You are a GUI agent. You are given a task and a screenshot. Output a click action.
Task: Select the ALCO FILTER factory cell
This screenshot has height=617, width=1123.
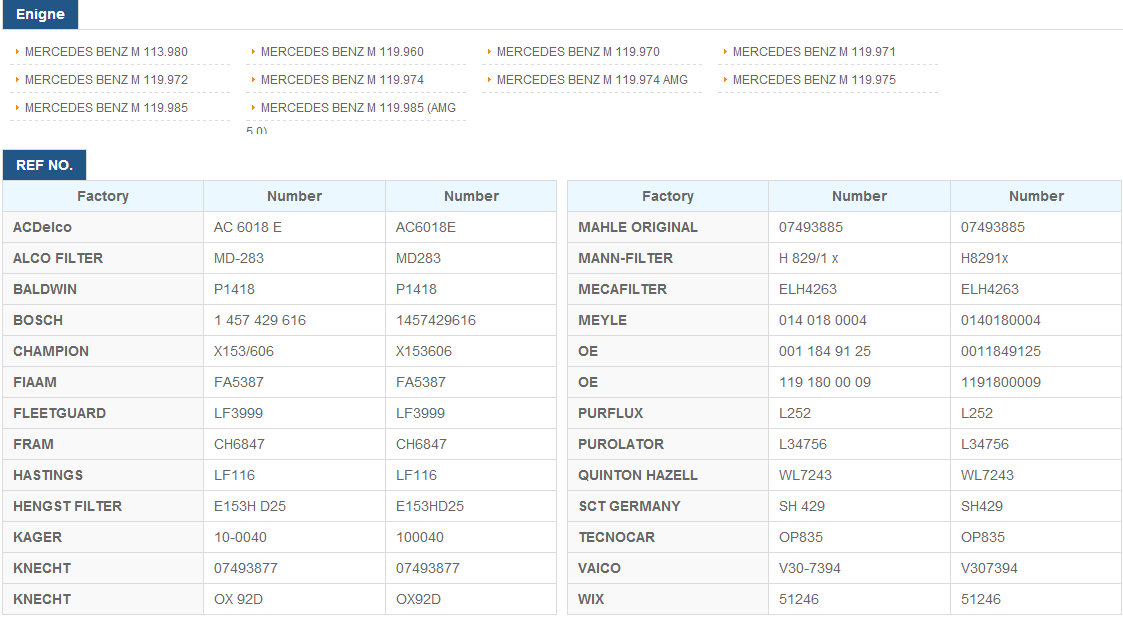pos(103,258)
